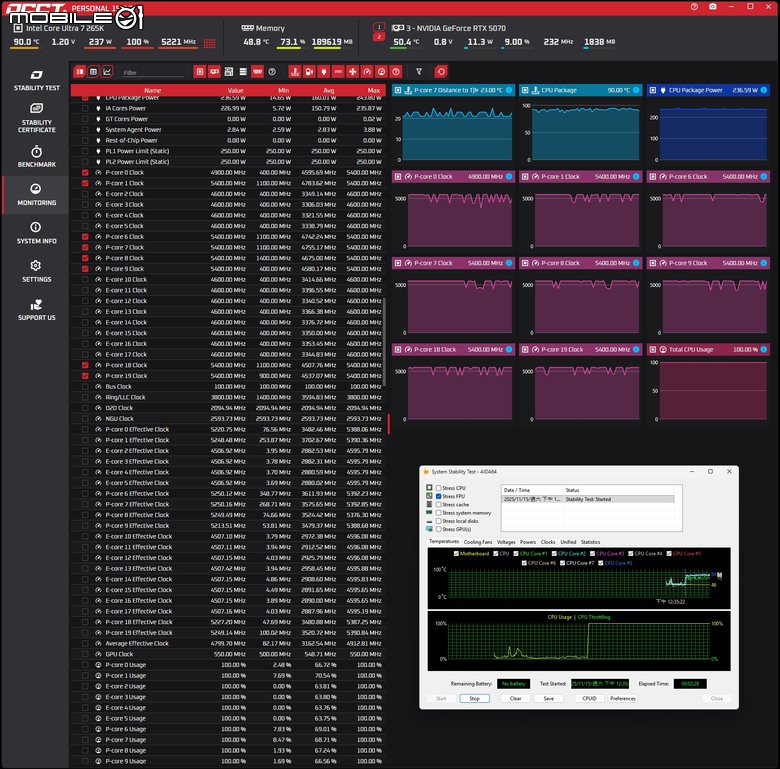Open the Benchmark section in the sidebar
780x769 pixels.
coord(36,156)
